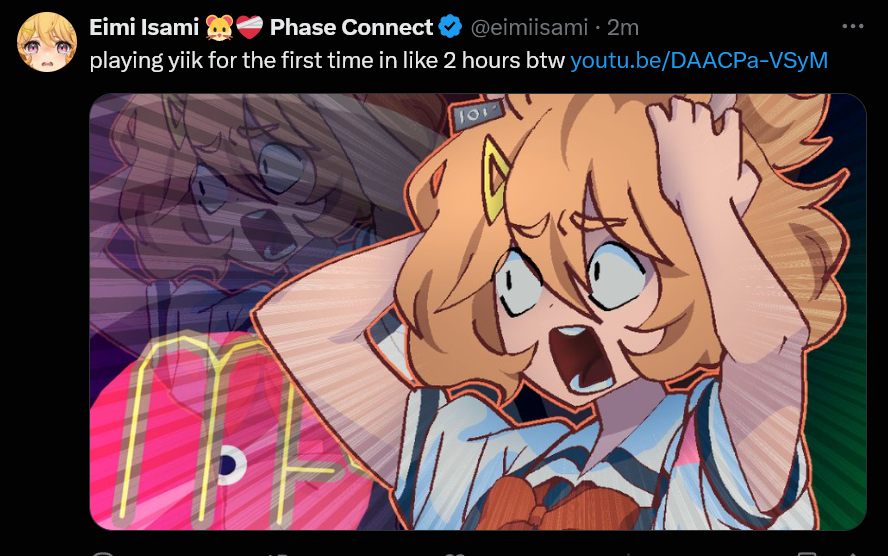
Task: Click the bandaged heart emoji
Action: click(x=249, y=27)
